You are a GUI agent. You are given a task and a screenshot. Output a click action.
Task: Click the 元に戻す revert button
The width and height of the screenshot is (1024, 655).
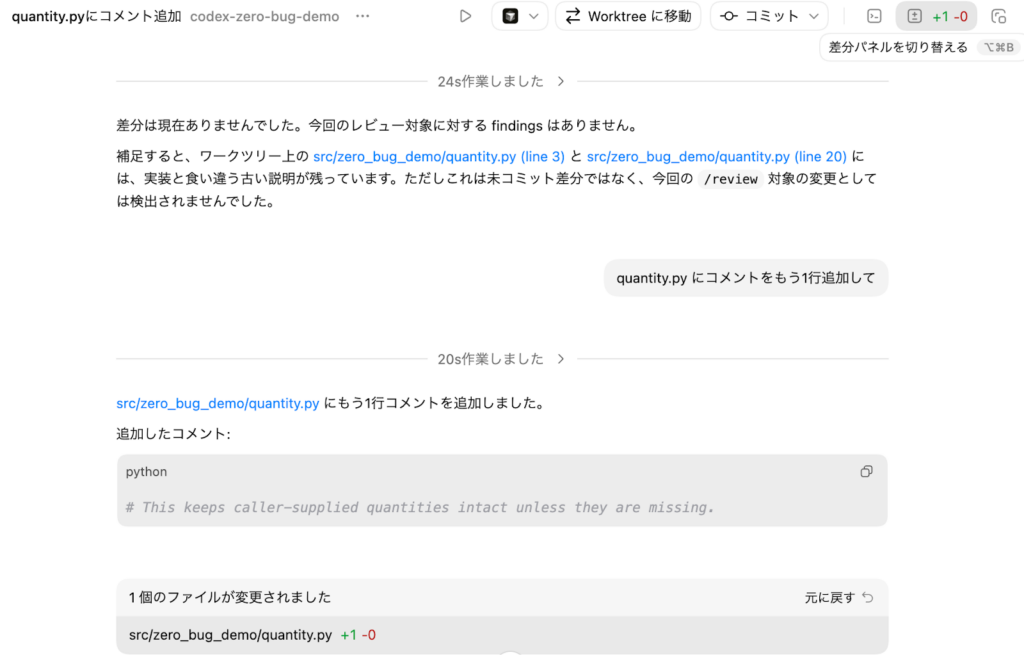(830, 597)
